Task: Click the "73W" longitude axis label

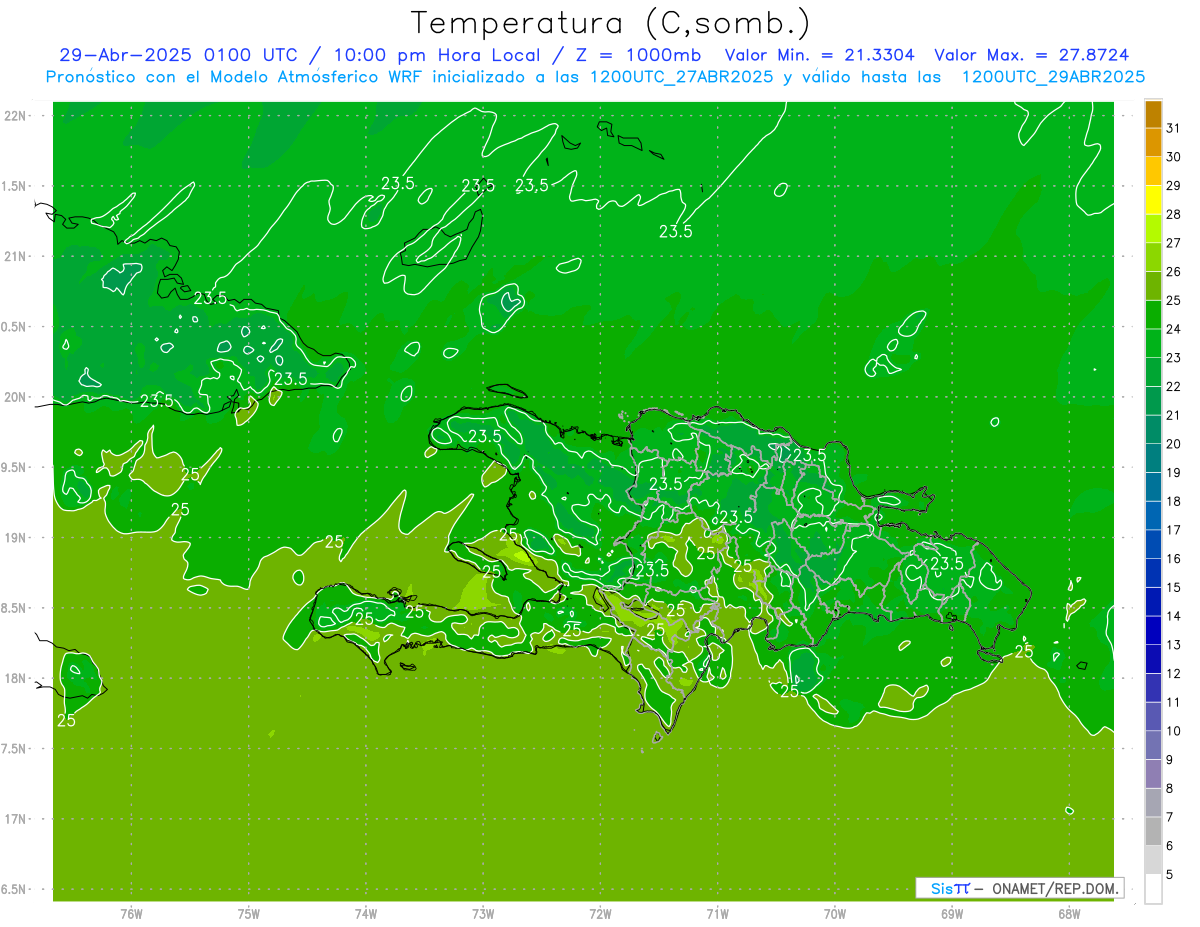Action: tap(484, 914)
